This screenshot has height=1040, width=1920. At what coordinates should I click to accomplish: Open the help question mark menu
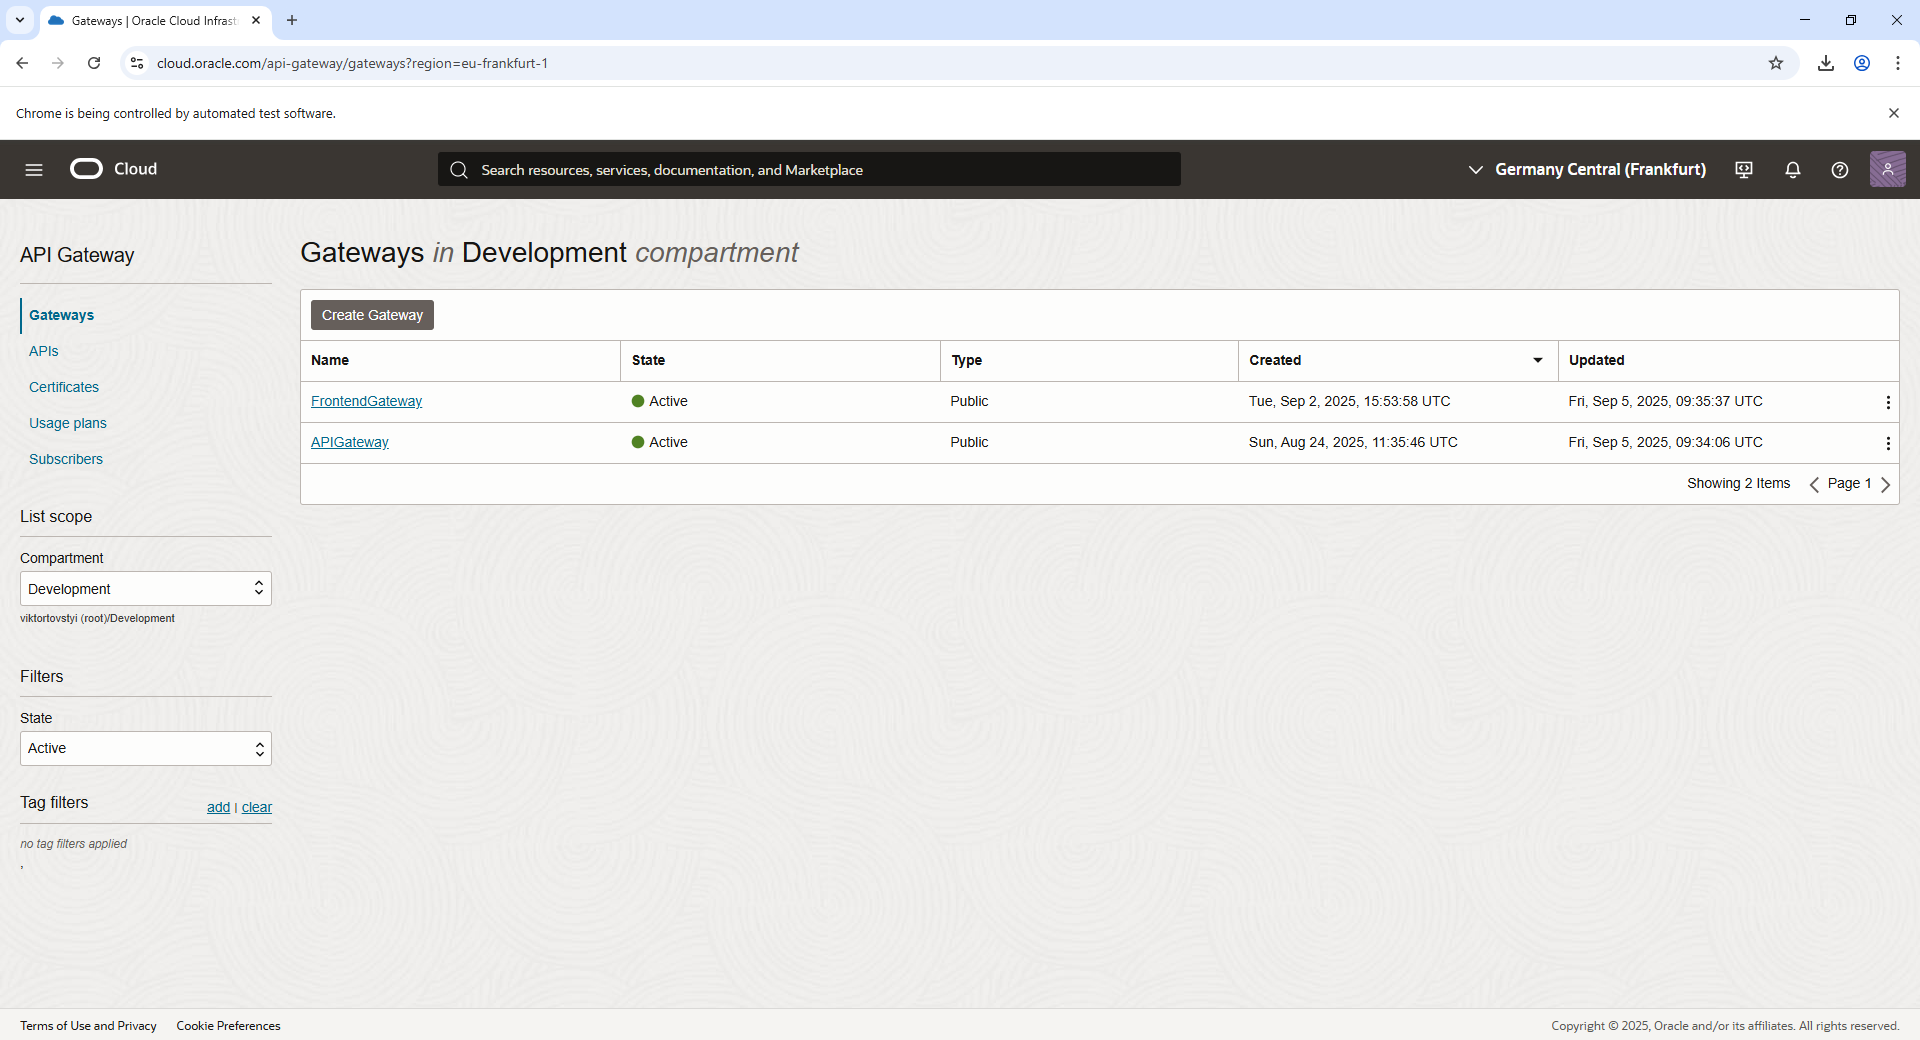pyautogui.click(x=1839, y=170)
